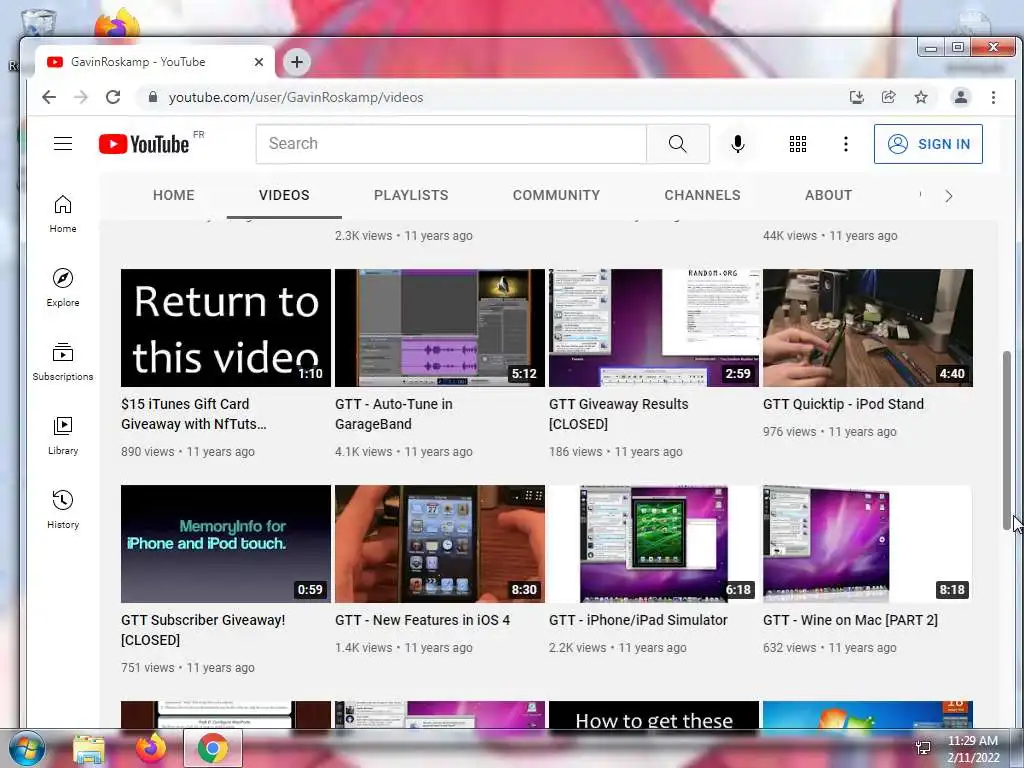Open the Chrome three-dot menu
The image size is (1024, 768).
pos(993,97)
